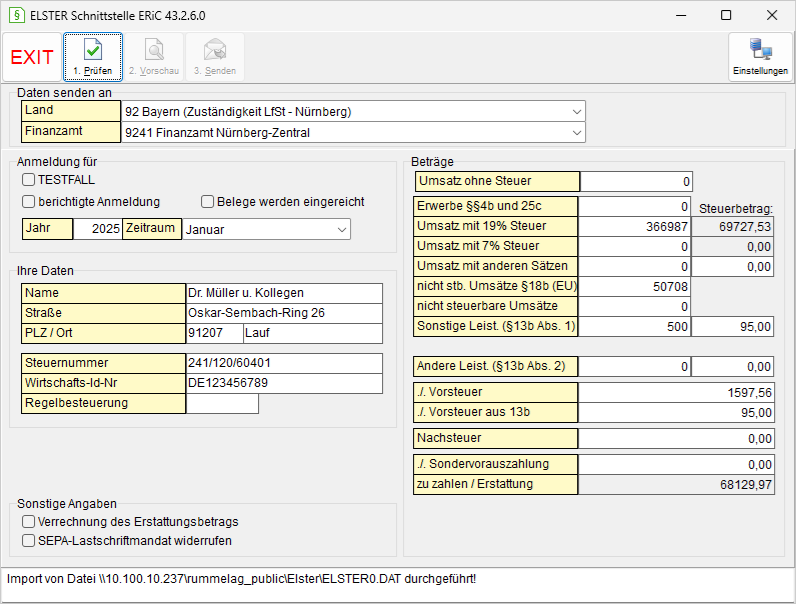Open the 2. Vorschau preview
This screenshot has width=796, height=605.
[x=154, y=57]
